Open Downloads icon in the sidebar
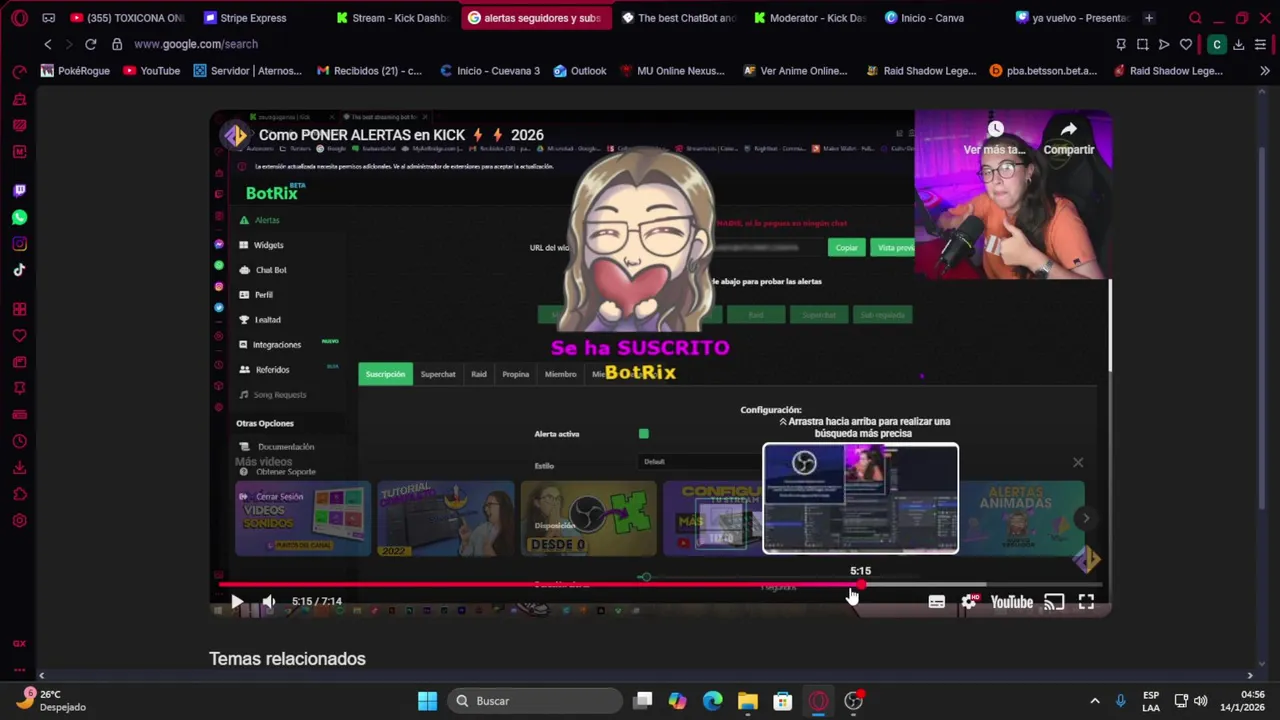Viewport: 1280px width, 720px height. pos(19,467)
